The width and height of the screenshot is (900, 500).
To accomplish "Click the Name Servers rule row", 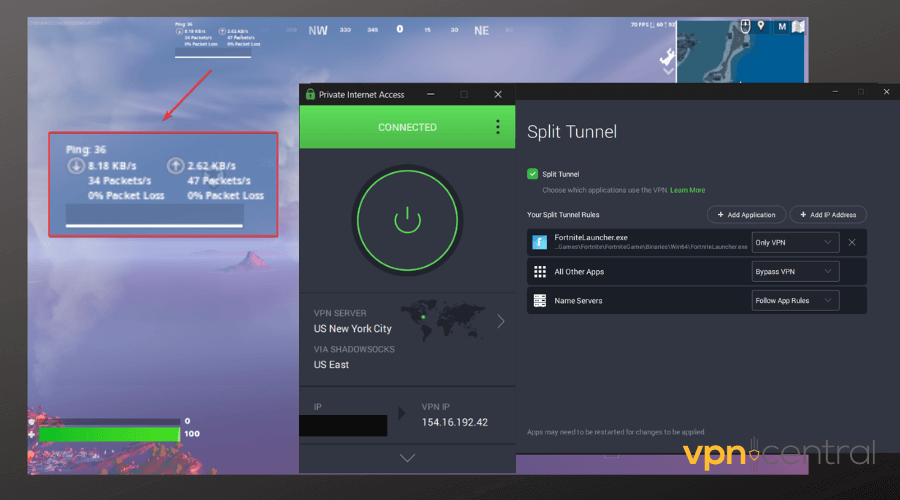I will coord(697,300).
